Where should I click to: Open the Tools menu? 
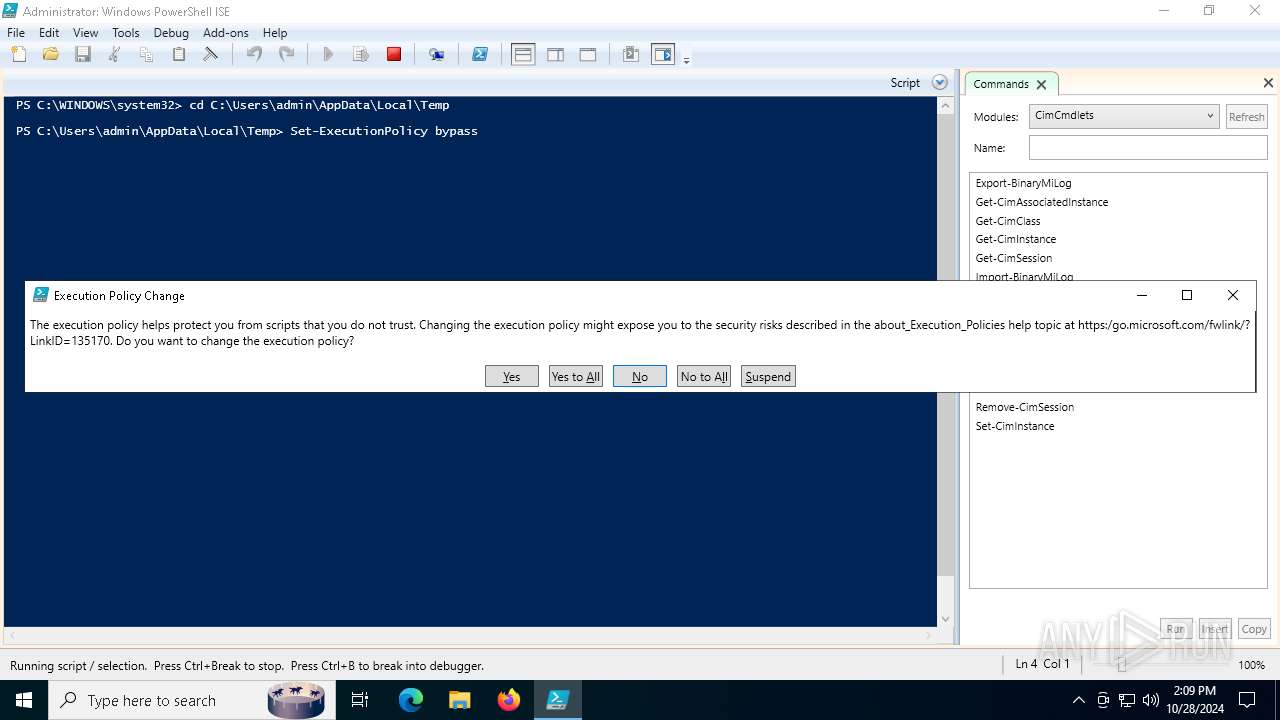(x=126, y=32)
